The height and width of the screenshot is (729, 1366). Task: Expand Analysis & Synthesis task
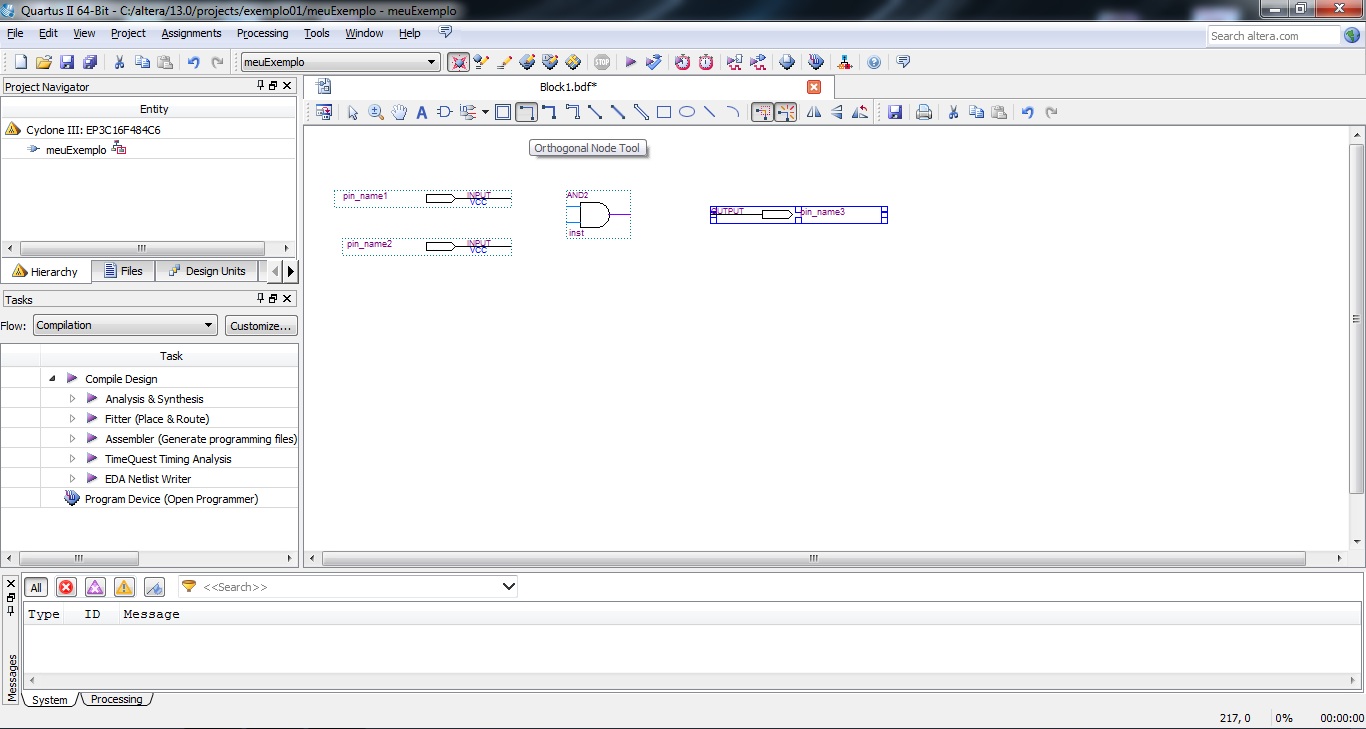pyautogui.click(x=72, y=399)
